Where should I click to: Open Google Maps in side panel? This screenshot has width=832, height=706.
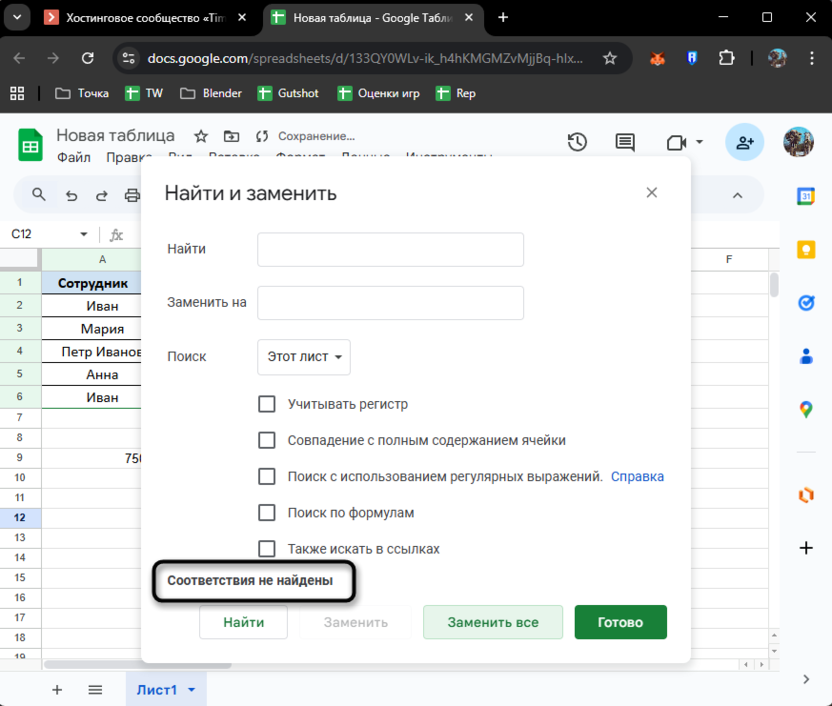click(x=805, y=409)
